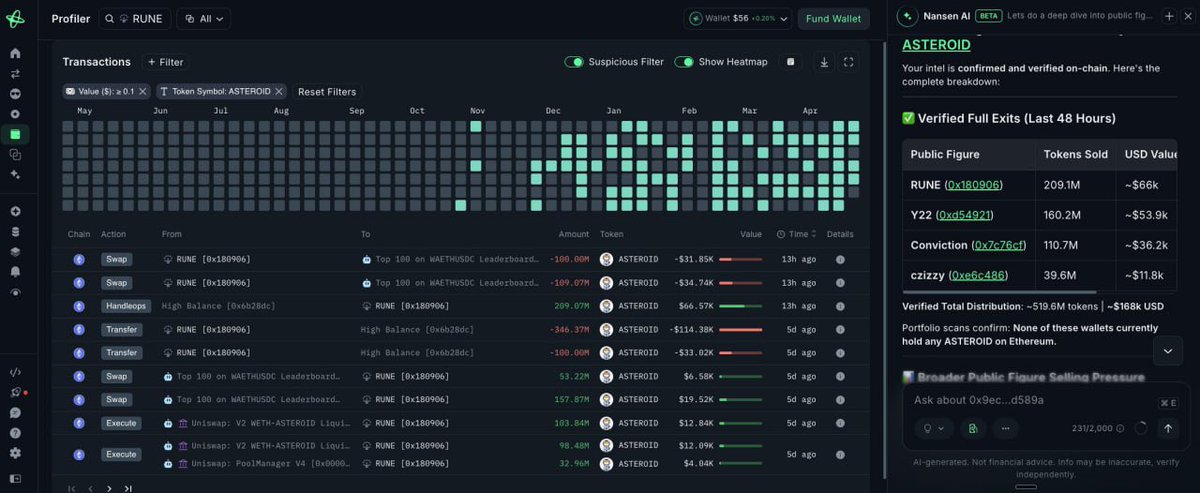Disable the Suspicious Filter toggle

(x=574, y=62)
